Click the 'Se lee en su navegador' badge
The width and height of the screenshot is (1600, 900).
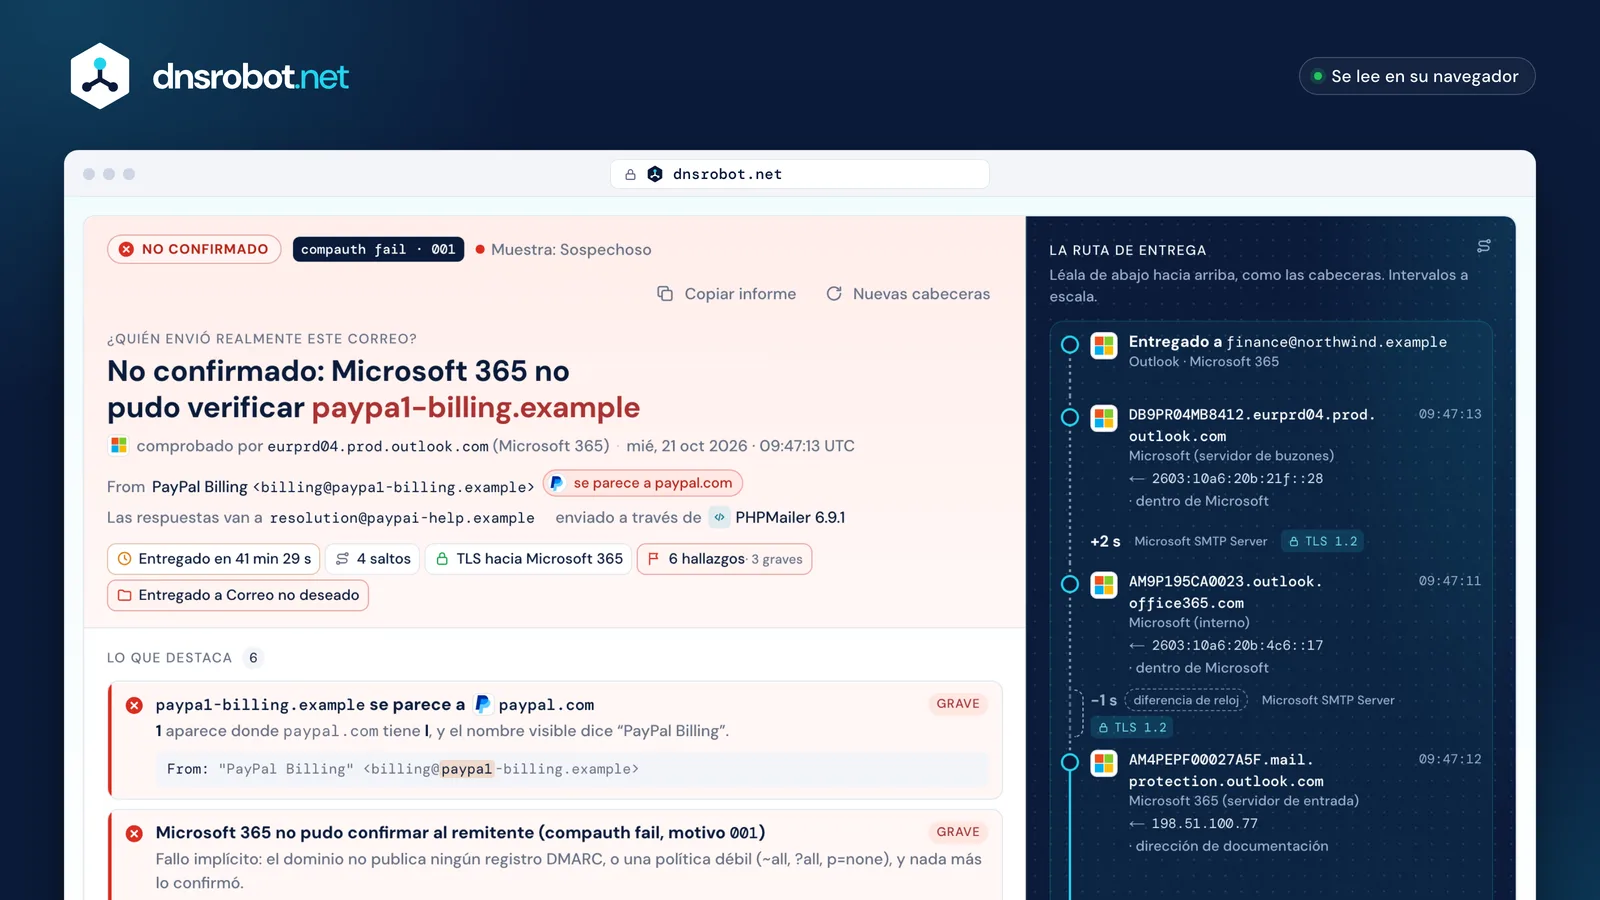pyautogui.click(x=1416, y=76)
